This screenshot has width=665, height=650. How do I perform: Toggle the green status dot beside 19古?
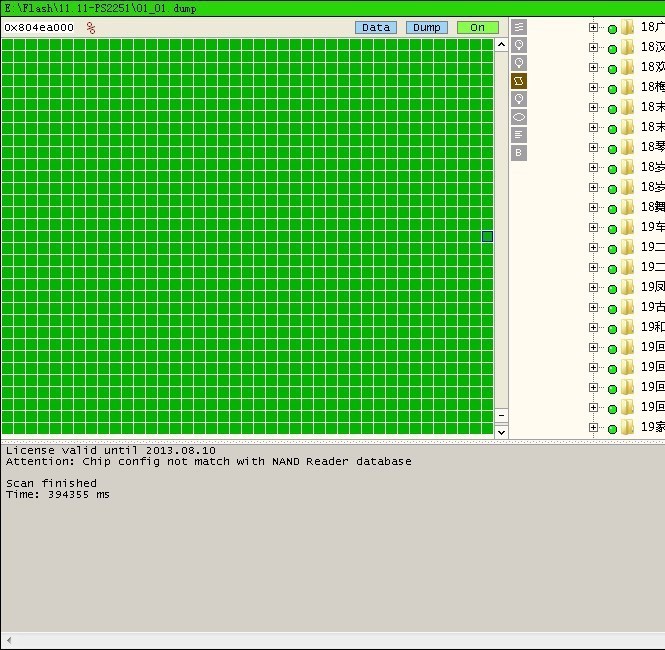tap(612, 308)
